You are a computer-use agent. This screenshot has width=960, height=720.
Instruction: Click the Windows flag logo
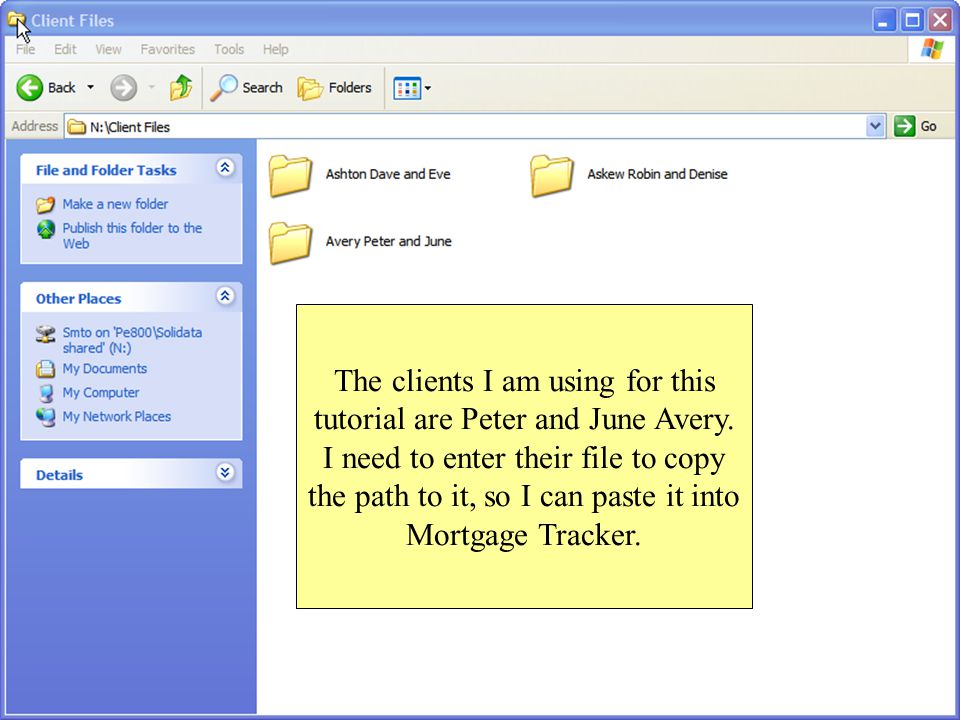[932, 49]
